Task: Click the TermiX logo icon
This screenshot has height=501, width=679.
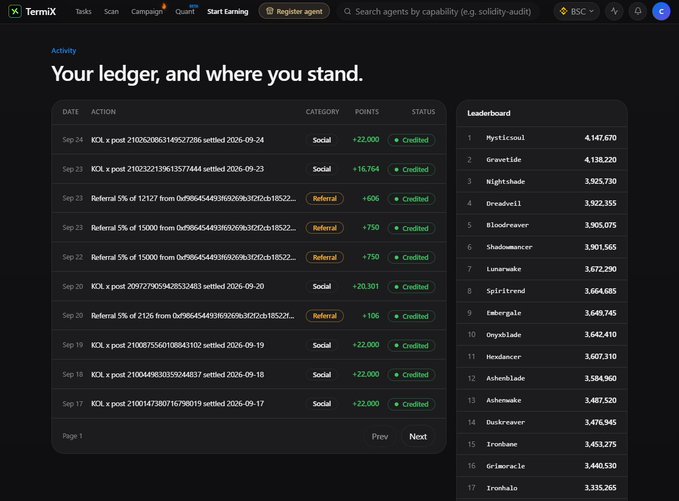Action: (15, 11)
